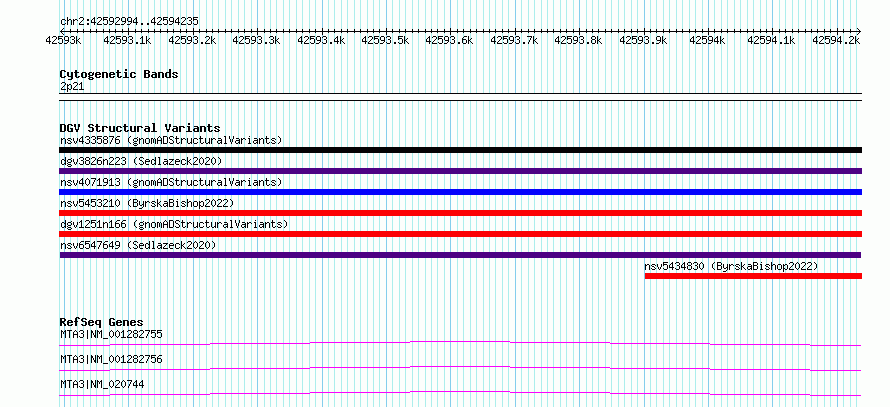Click the 42593.5k ruler tick label
The height and width of the screenshot is (407, 890).
click(385, 40)
